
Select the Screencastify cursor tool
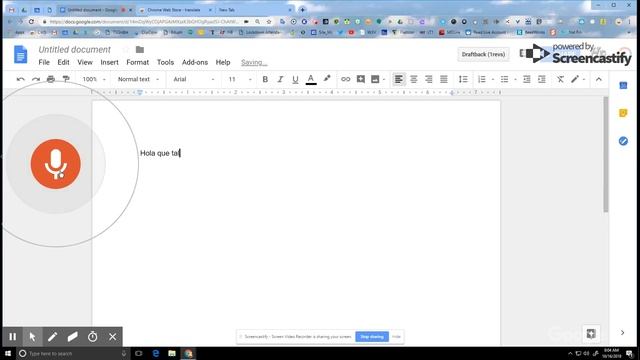click(x=33, y=337)
